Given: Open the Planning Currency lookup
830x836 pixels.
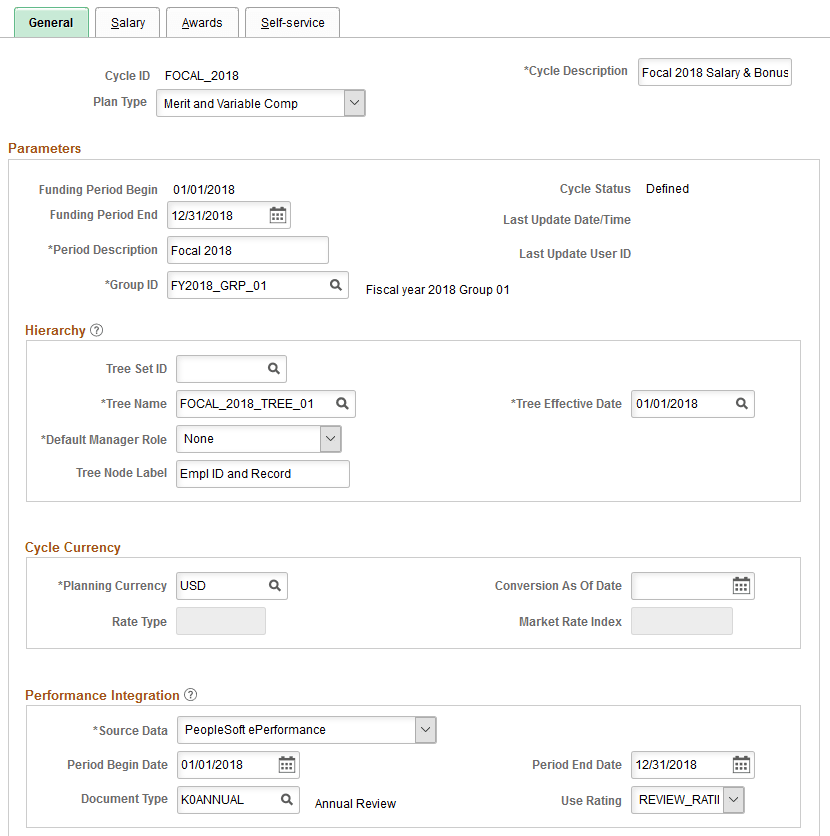Looking at the screenshot, I should [x=274, y=585].
